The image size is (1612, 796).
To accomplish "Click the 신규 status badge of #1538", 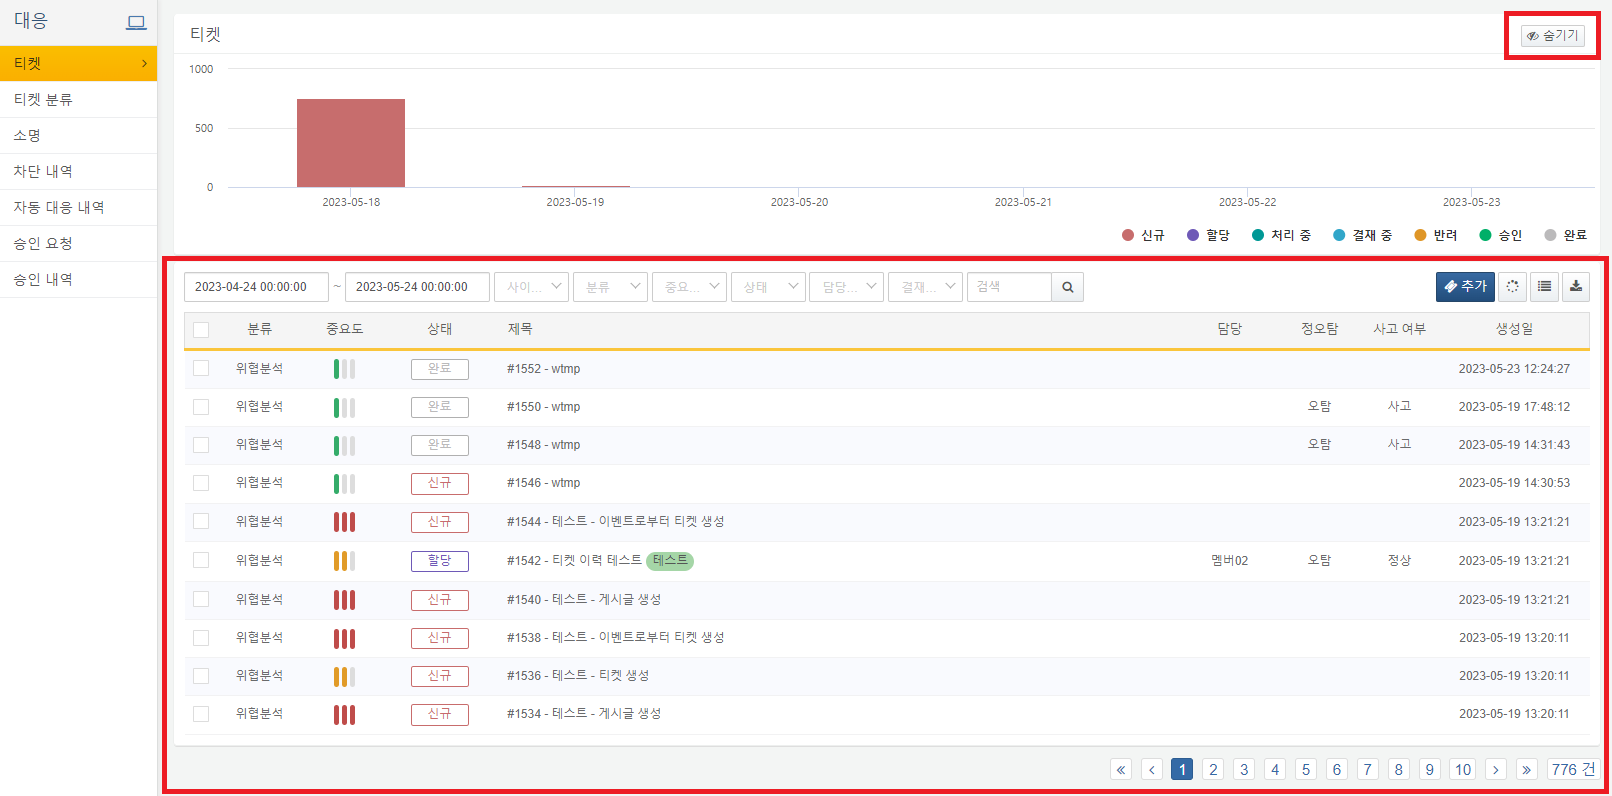I will click(440, 638).
